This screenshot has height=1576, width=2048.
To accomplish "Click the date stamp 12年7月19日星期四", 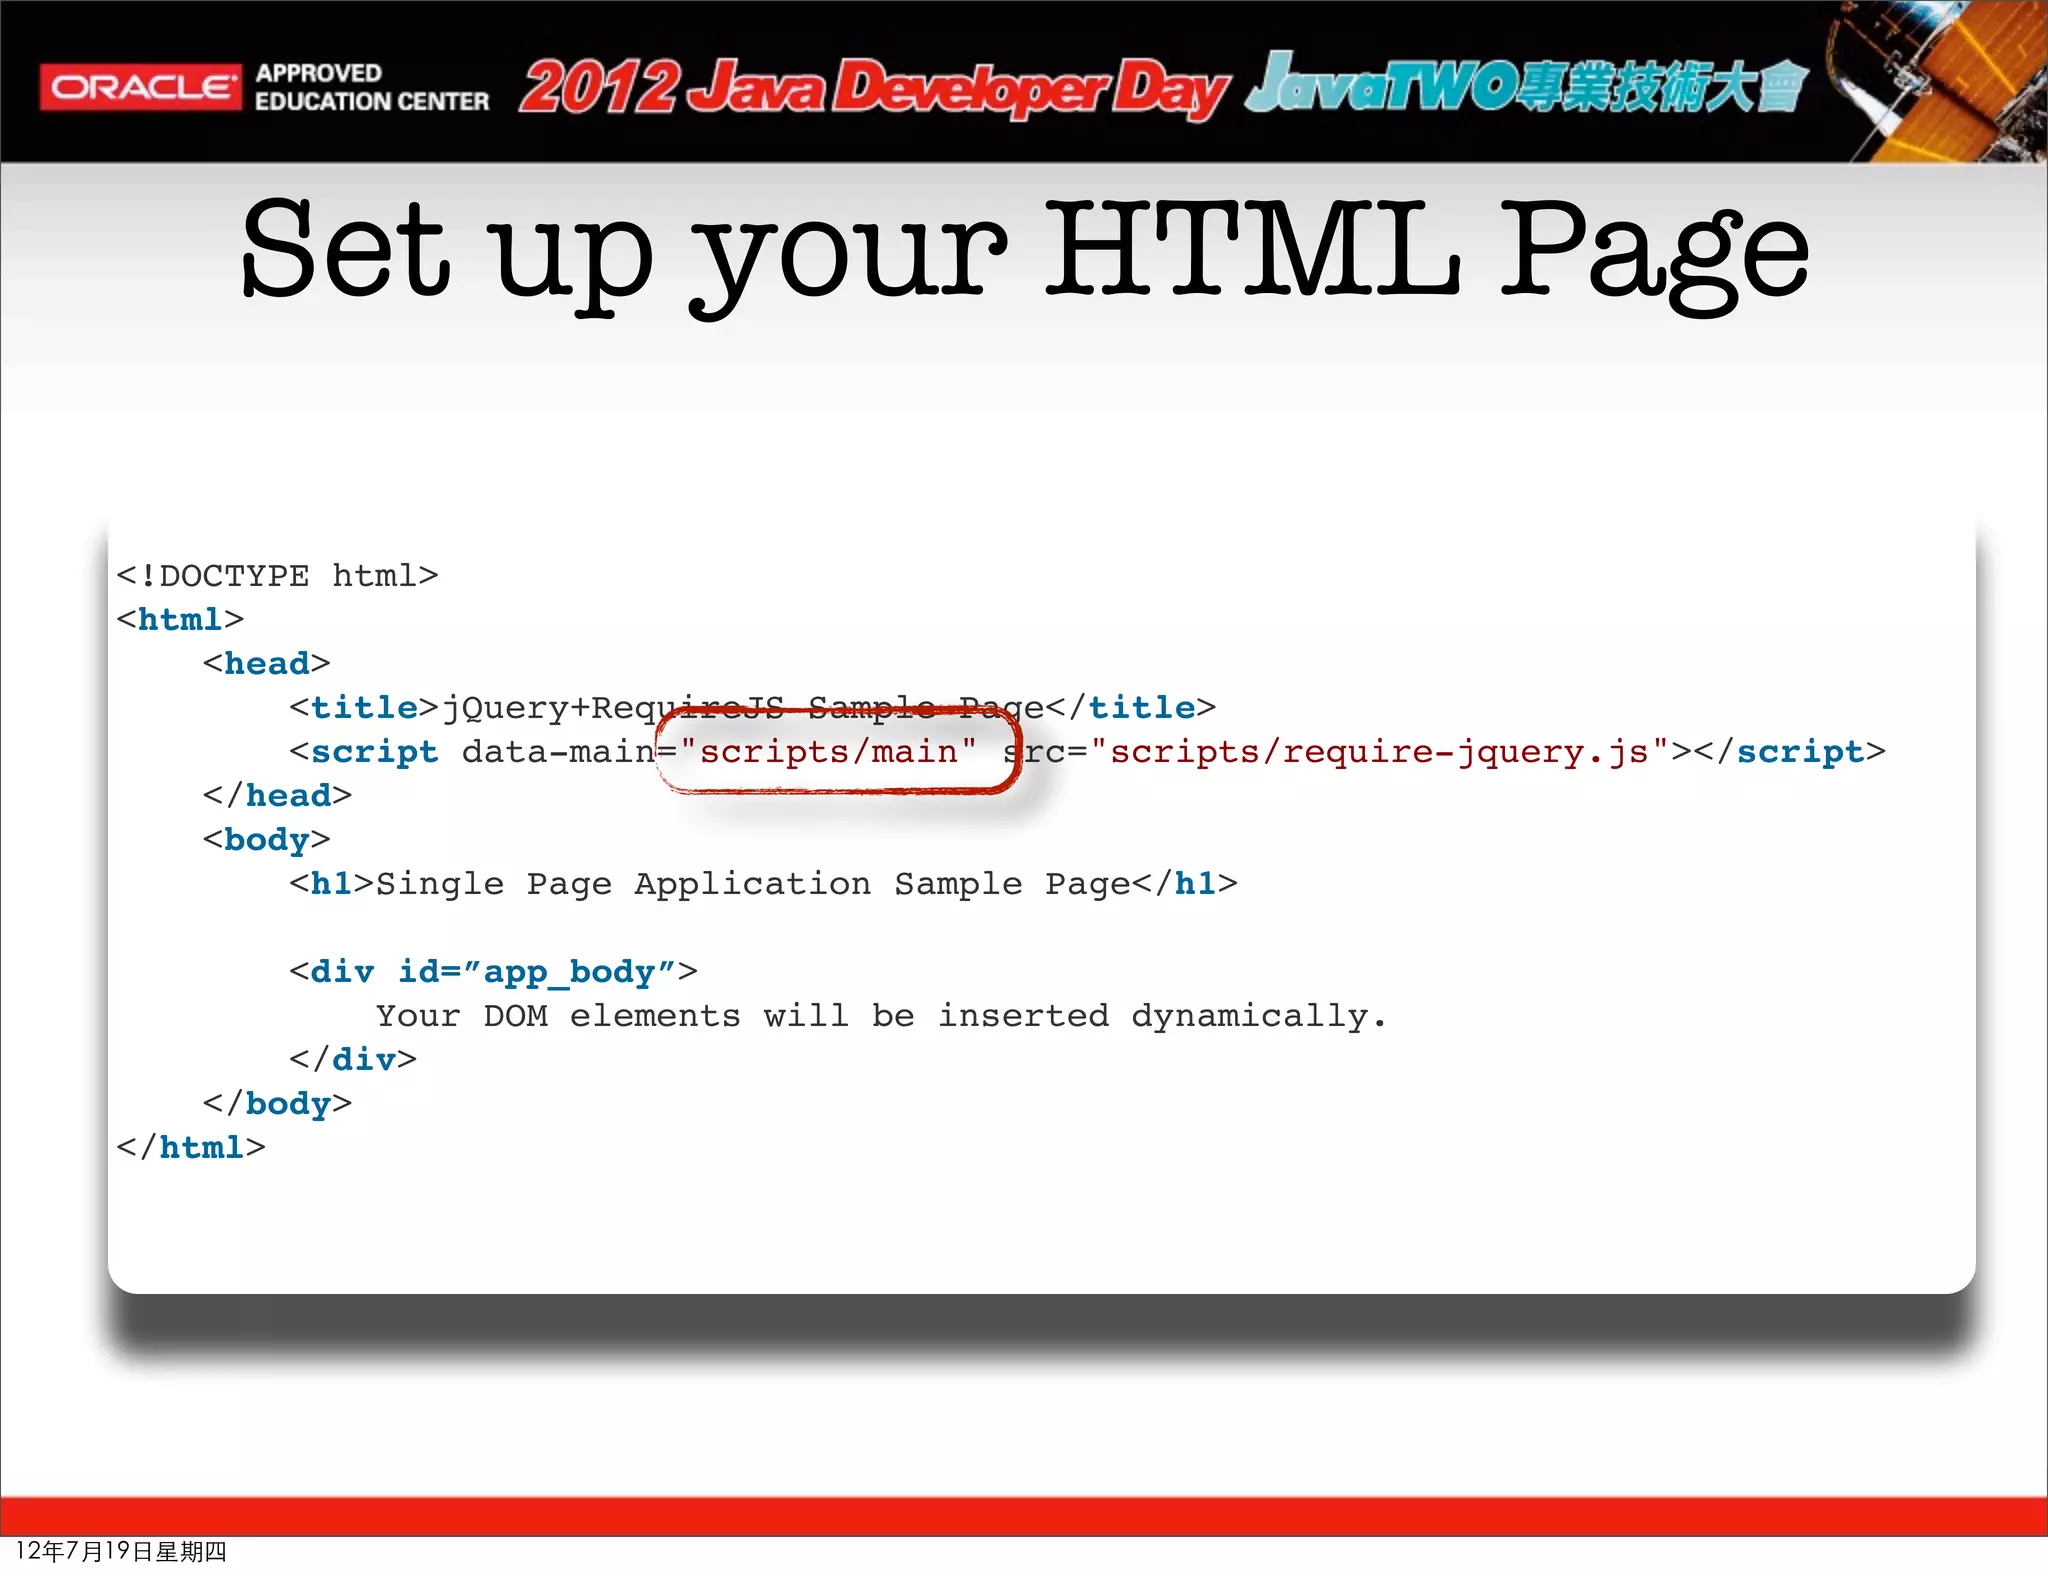I will pos(121,1552).
